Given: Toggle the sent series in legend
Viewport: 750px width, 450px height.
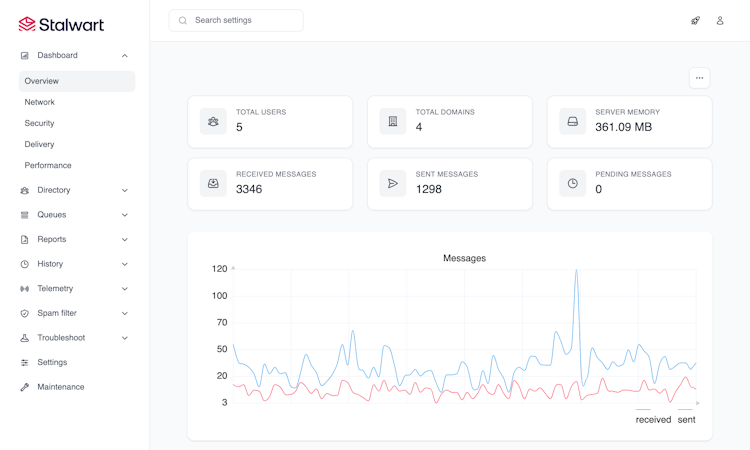Looking at the screenshot, I should [x=686, y=420].
